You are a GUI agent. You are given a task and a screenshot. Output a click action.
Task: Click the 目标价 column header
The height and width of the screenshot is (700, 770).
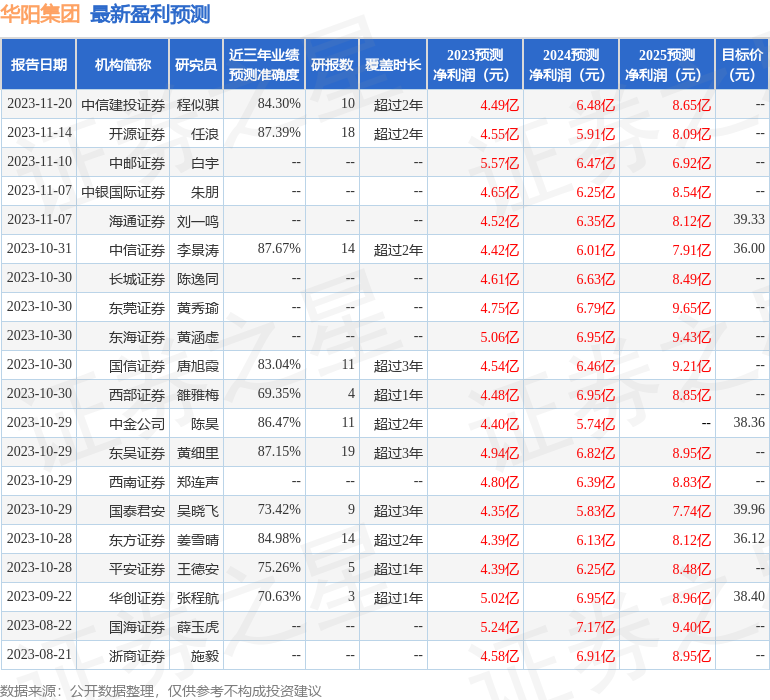pyautogui.click(x=742, y=65)
